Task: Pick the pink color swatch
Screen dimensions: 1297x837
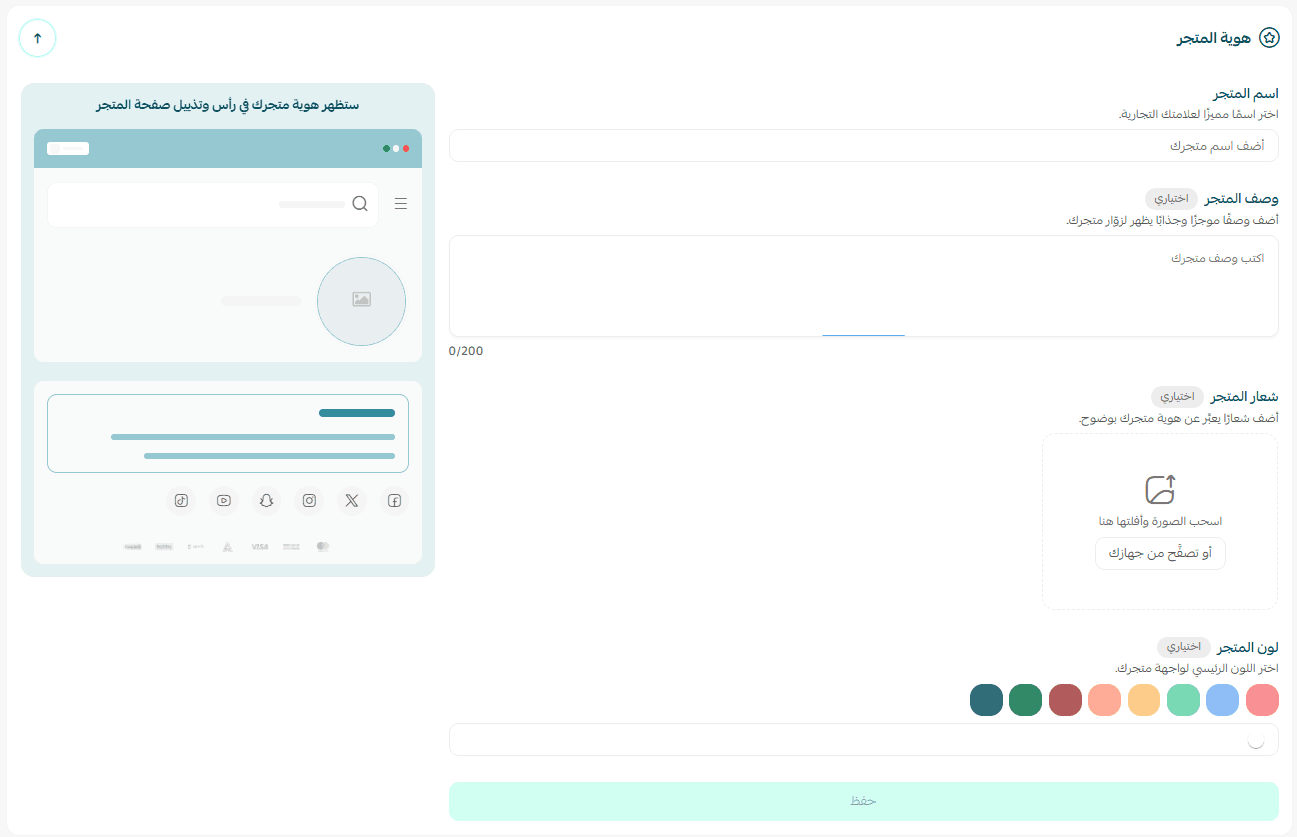Action: pos(1263,700)
